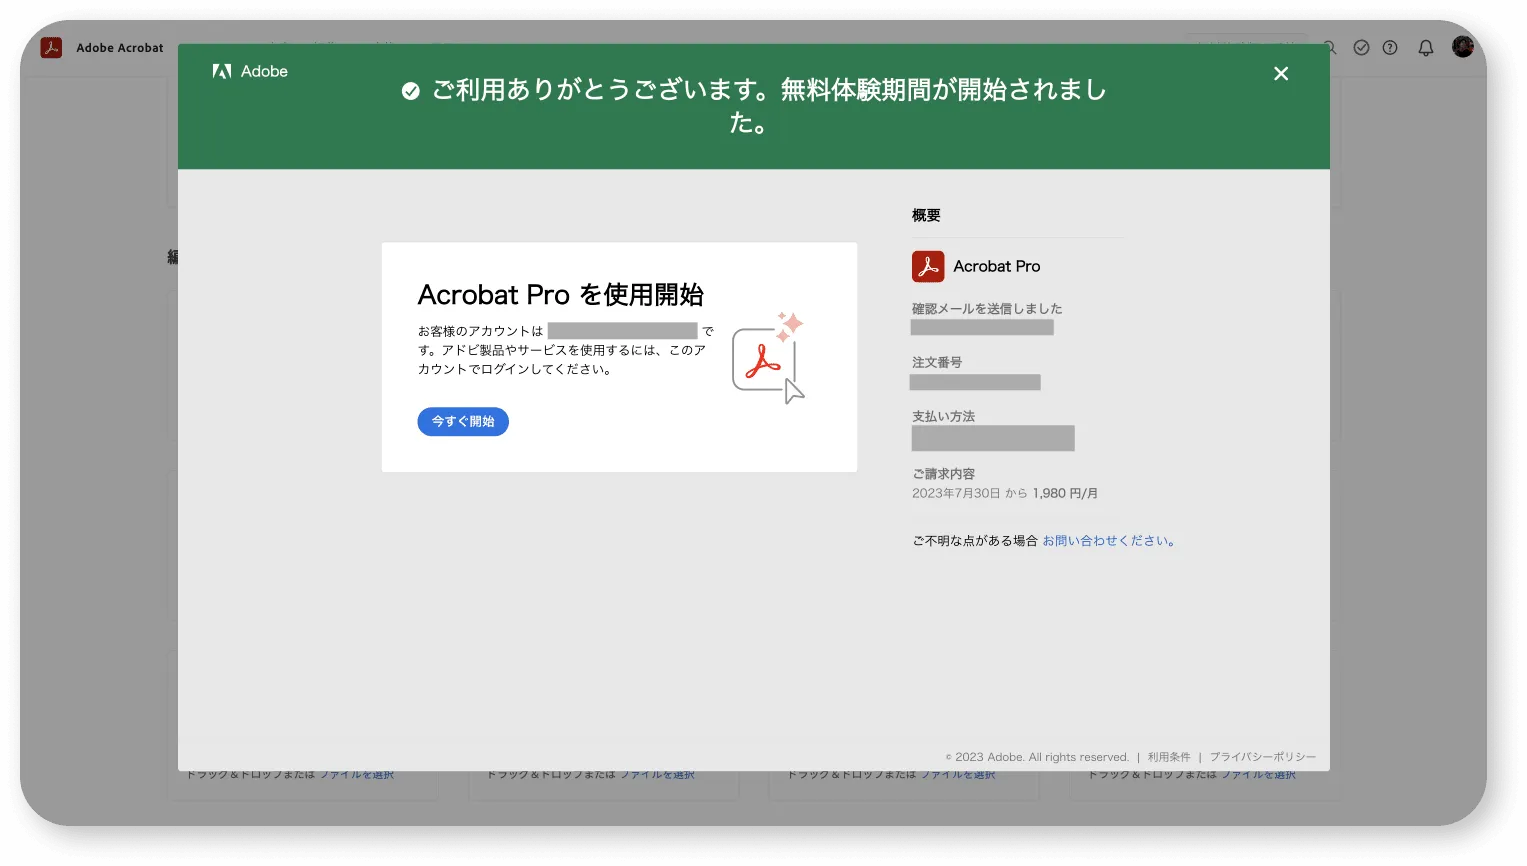The width and height of the screenshot is (1527, 866).
Task: Click the 注文番号 label
Action: [937, 362]
